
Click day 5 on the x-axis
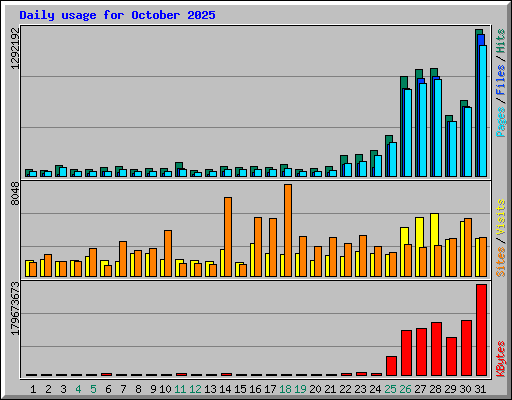coord(93,389)
